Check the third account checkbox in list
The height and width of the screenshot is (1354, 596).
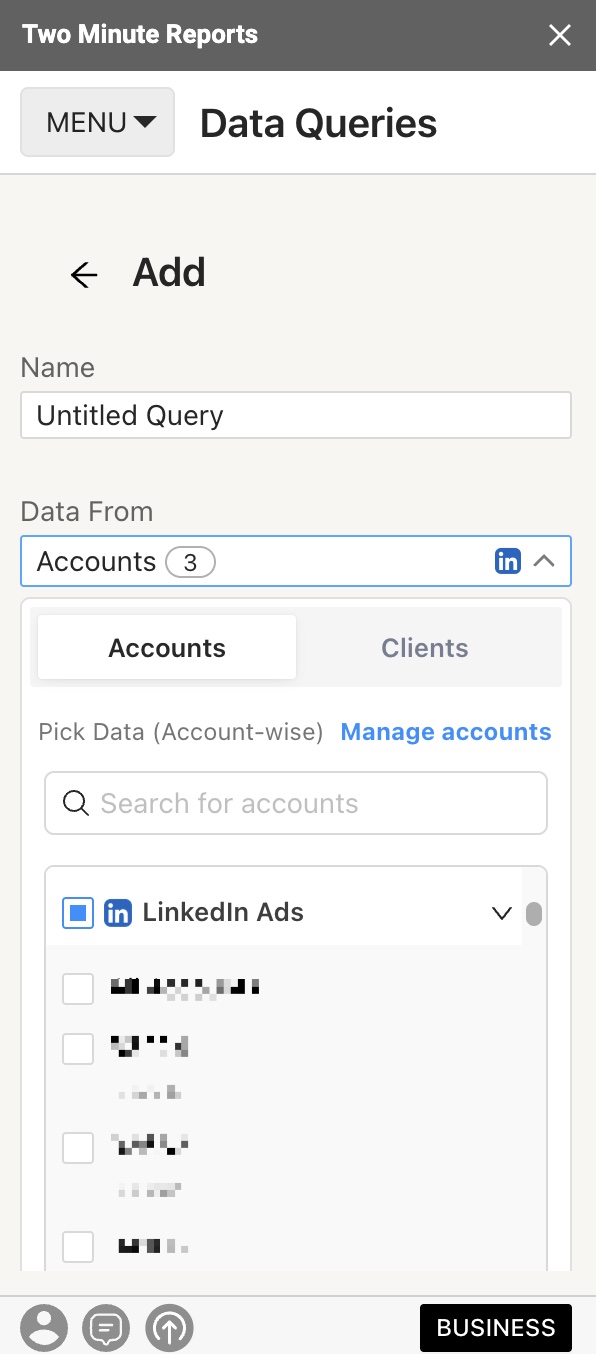78,1148
